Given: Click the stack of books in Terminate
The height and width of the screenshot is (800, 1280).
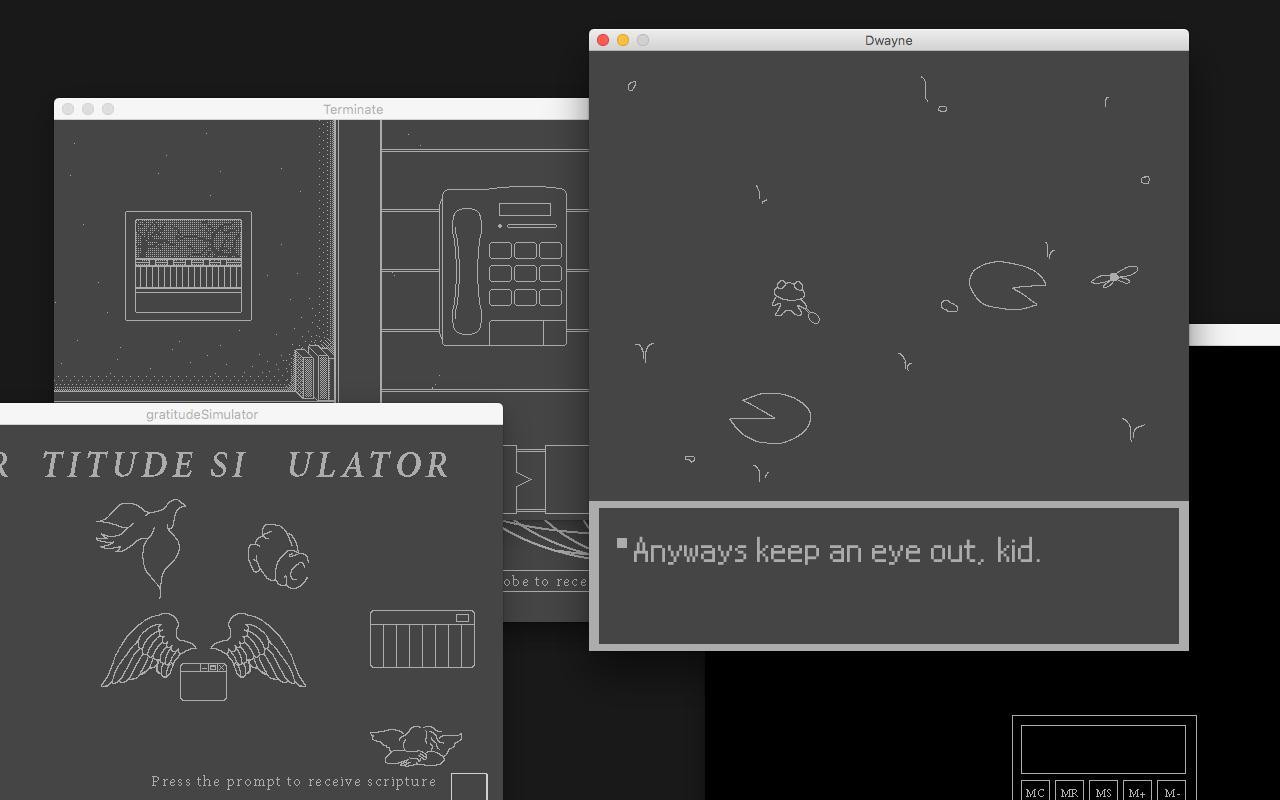Looking at the screenshot, I should point(313,373).
